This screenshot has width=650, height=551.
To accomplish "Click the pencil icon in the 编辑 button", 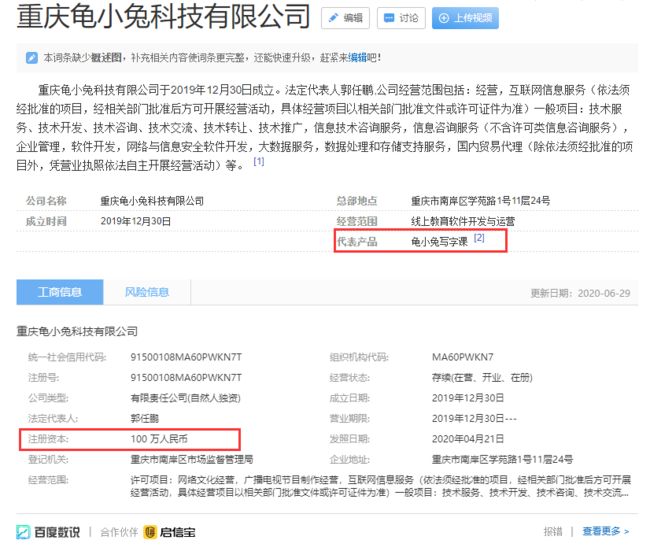I will pyautogui.click(x=333, y=18).
